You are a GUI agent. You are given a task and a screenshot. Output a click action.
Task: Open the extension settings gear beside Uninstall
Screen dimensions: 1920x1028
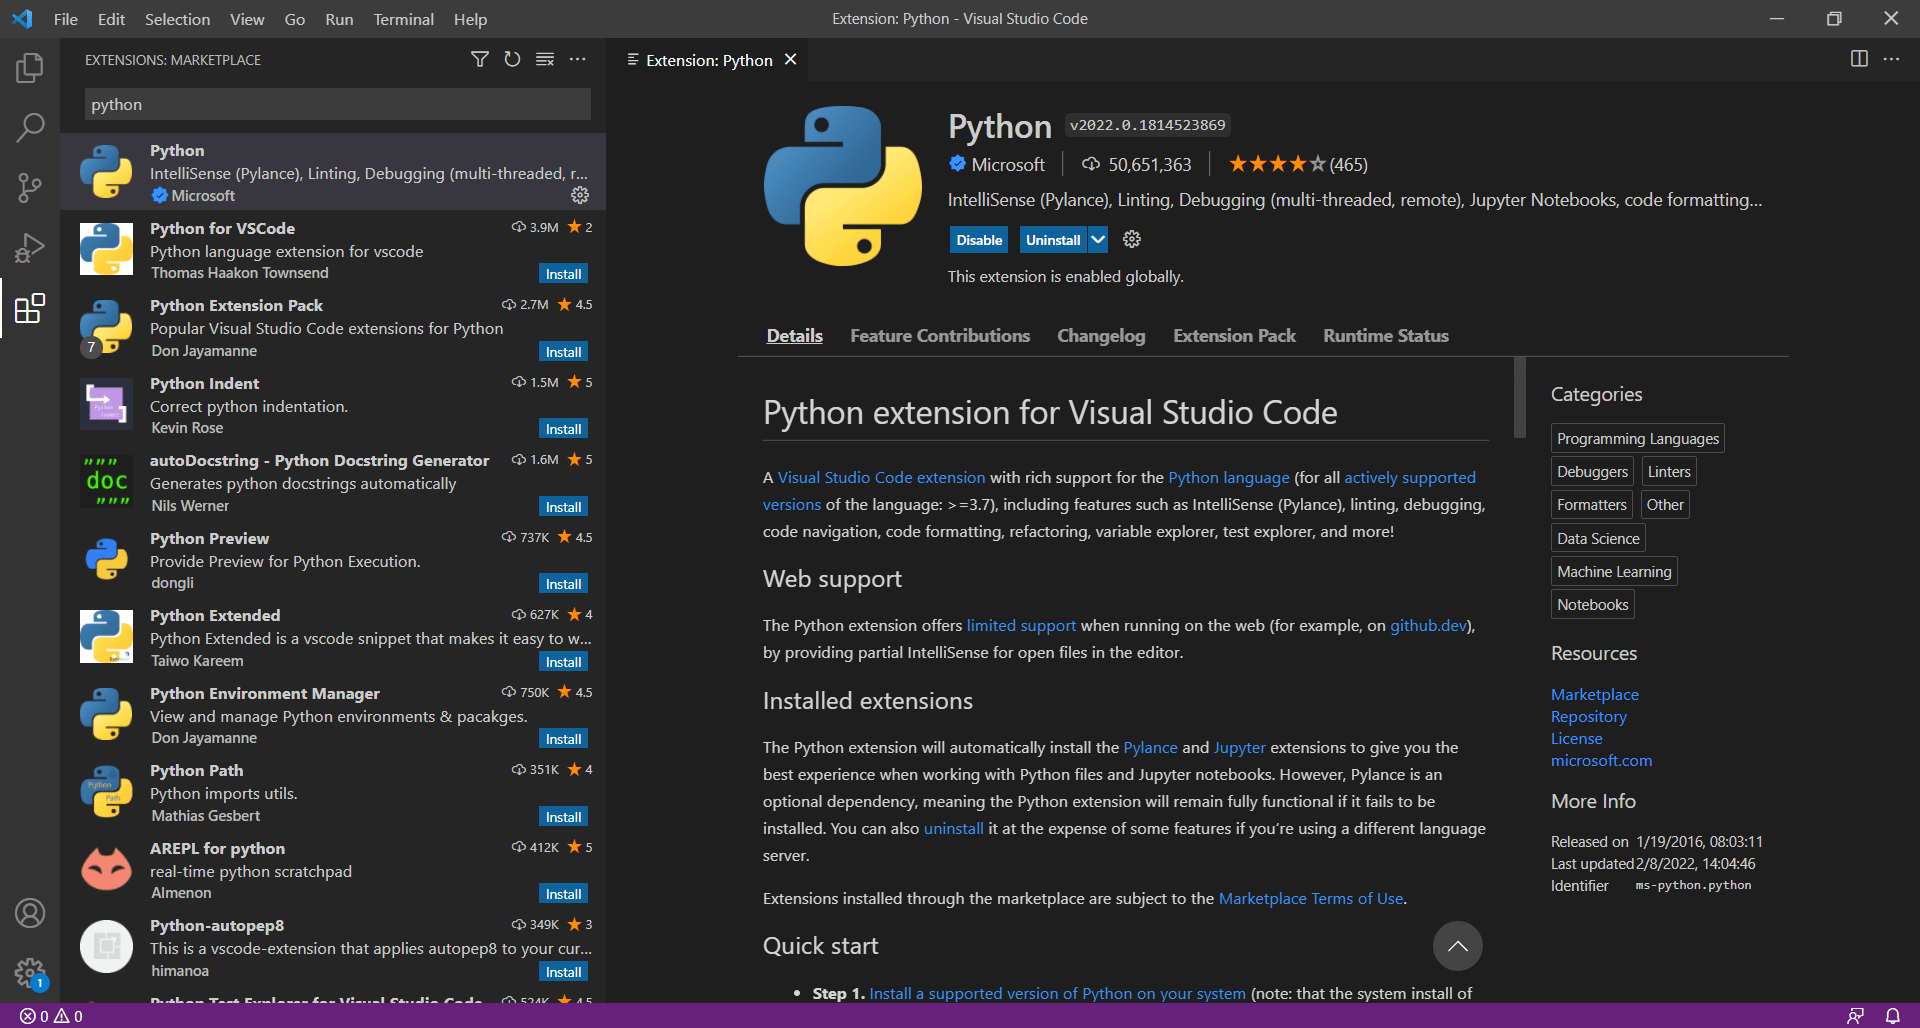pyautogui.click(x=1132, y=239)
